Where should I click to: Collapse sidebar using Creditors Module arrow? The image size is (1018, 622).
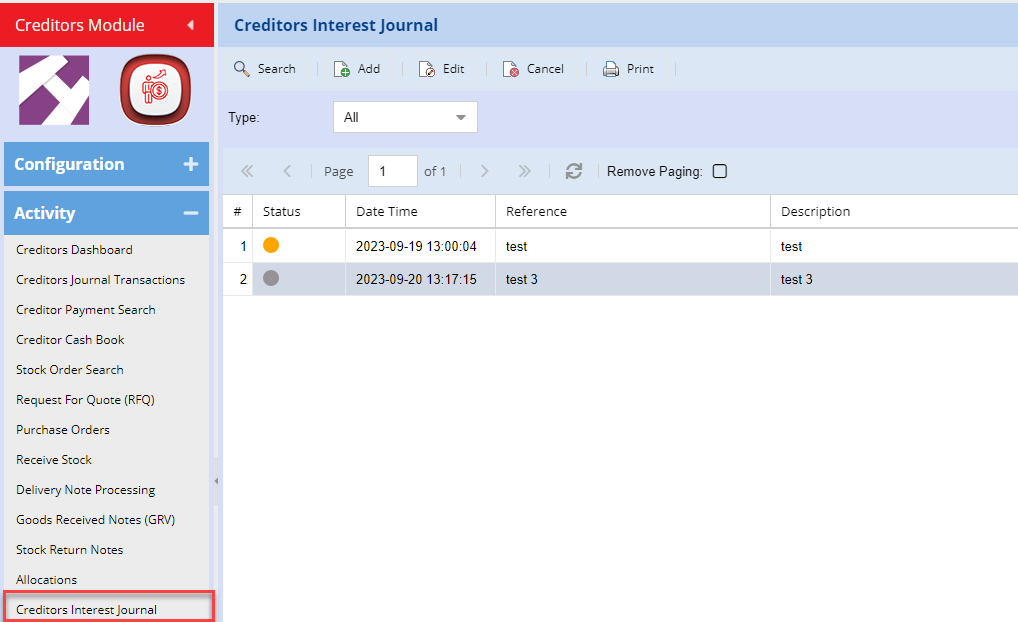pyautogui.click(x=190, y=25)
